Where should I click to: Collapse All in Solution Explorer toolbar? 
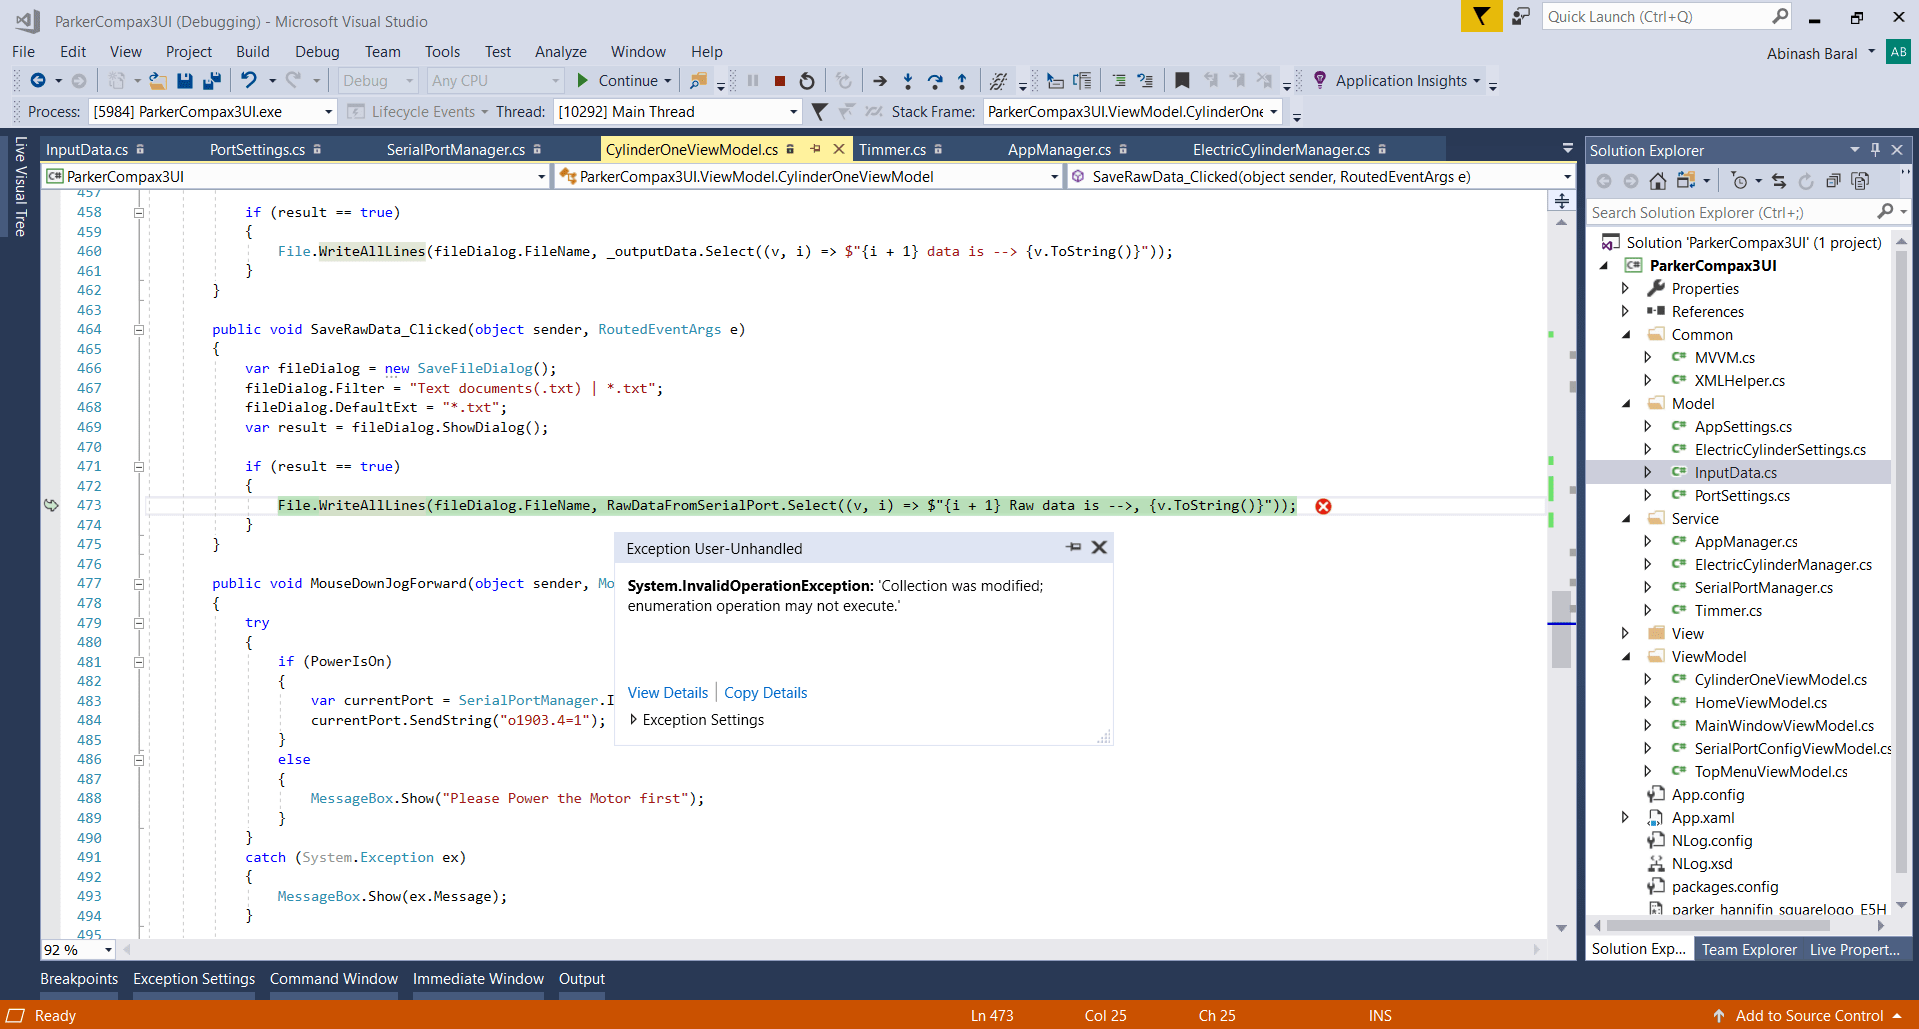[1833, 181]
